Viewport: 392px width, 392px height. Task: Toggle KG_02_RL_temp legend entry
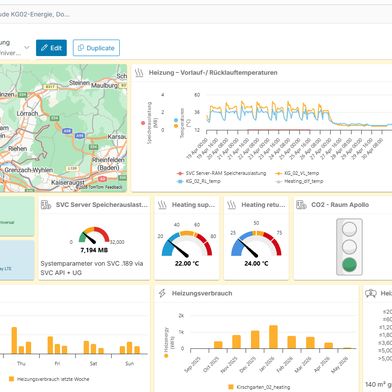coord(199,181)
